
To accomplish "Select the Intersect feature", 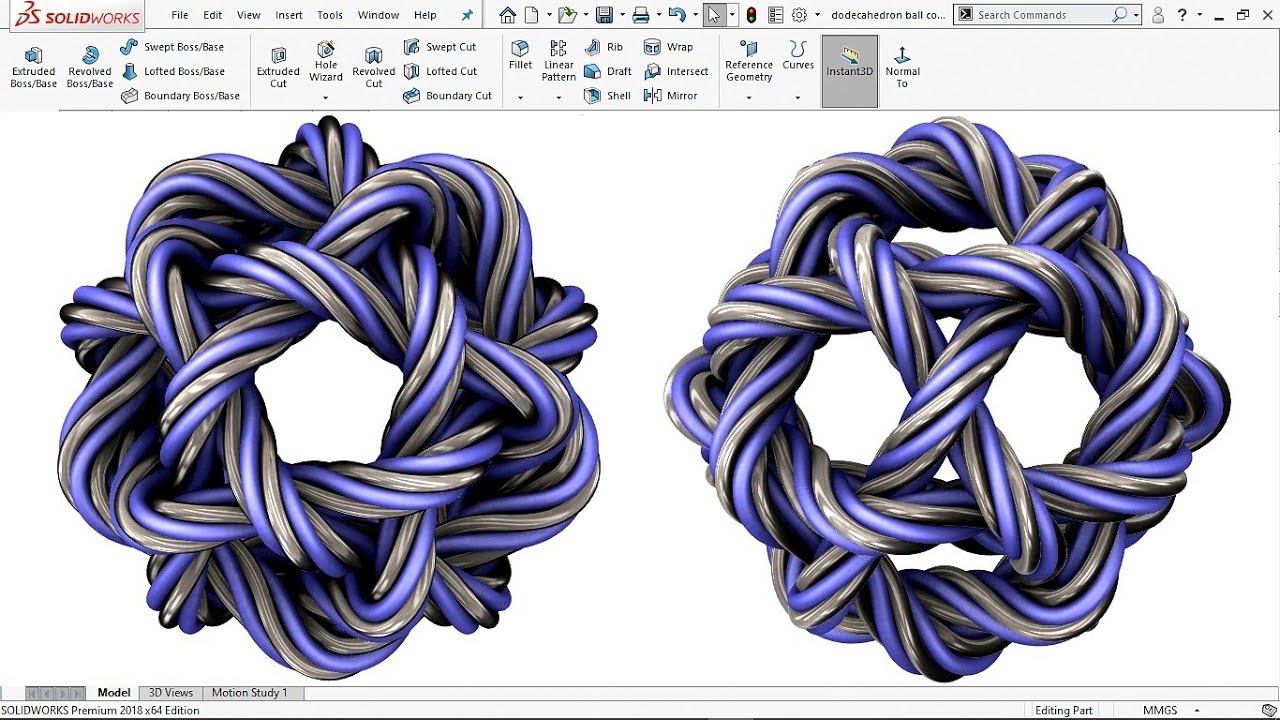I will (x=676, y=71).
